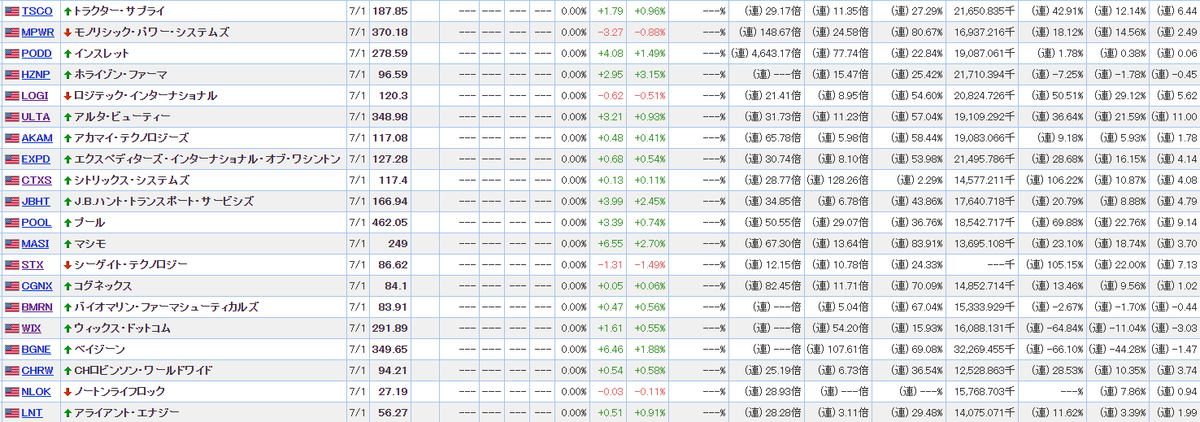Open the CGNX ticker link
The image size is (1200, 422).
[37, 285]
